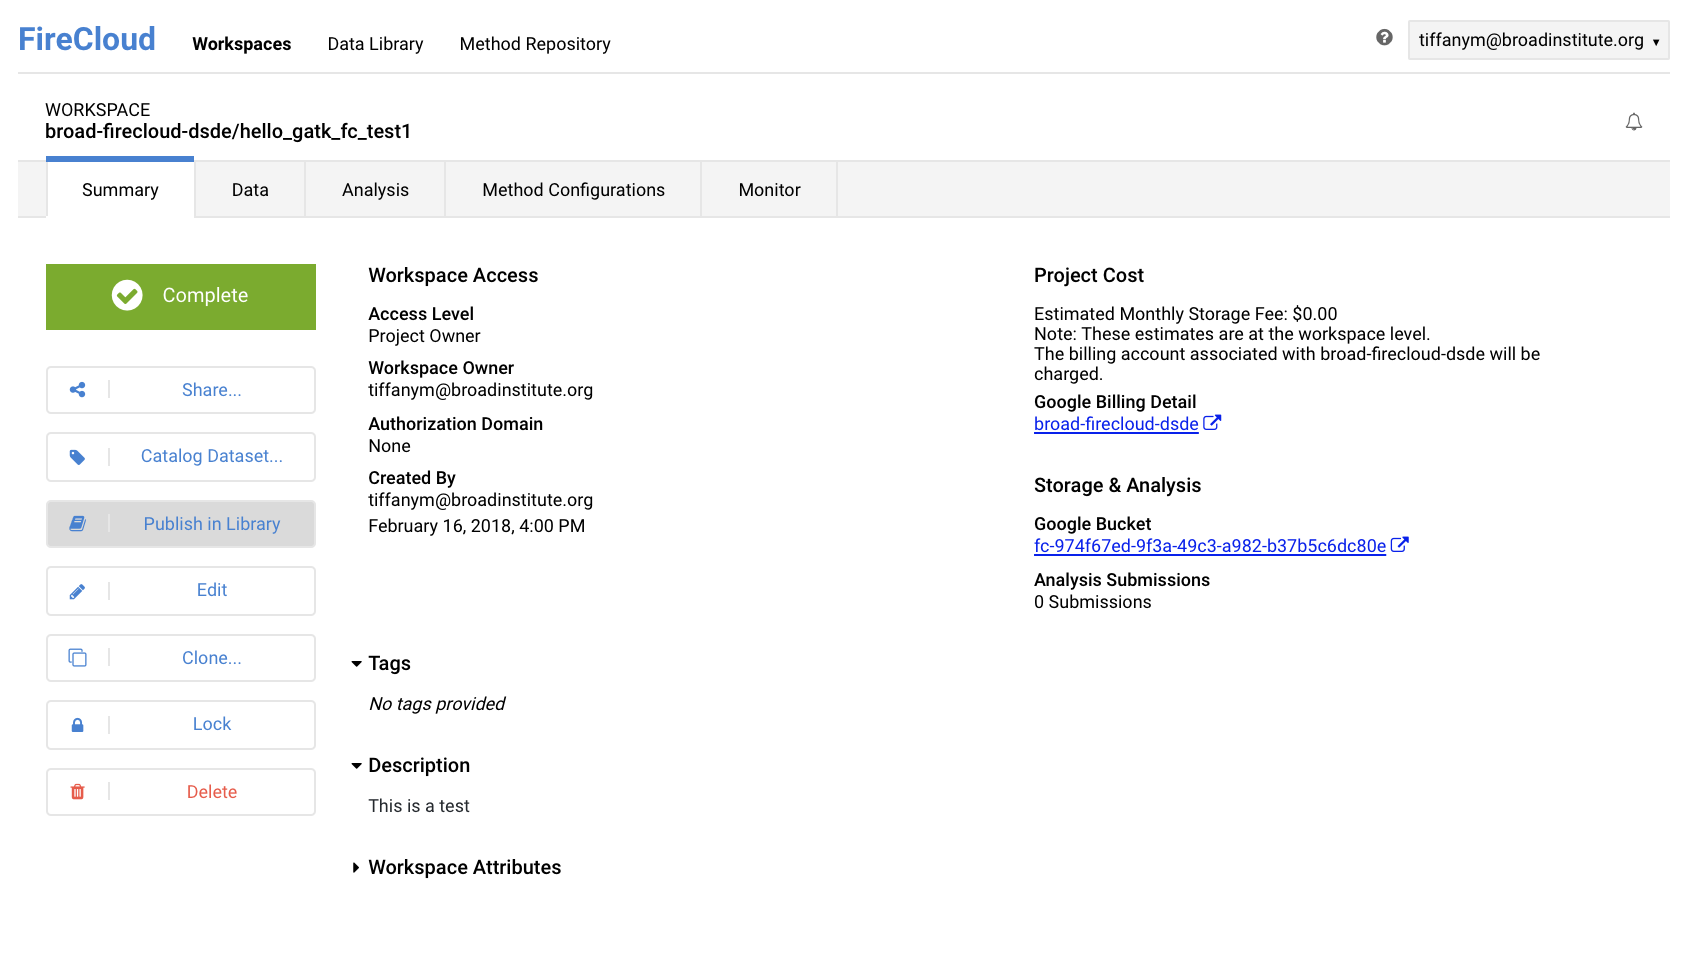Click the padlock icon in Lock button
1684x970 pixels.
[77, 725]
